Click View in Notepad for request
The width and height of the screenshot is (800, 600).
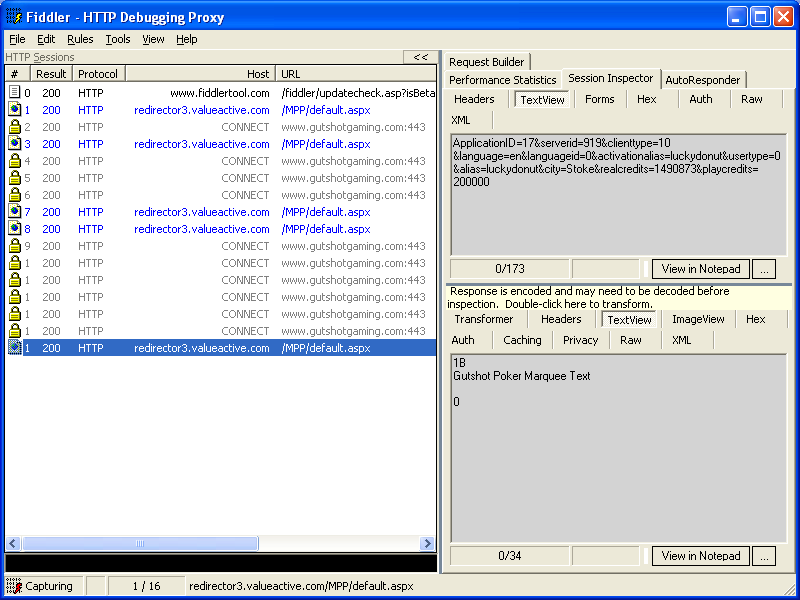coord(701,269)
